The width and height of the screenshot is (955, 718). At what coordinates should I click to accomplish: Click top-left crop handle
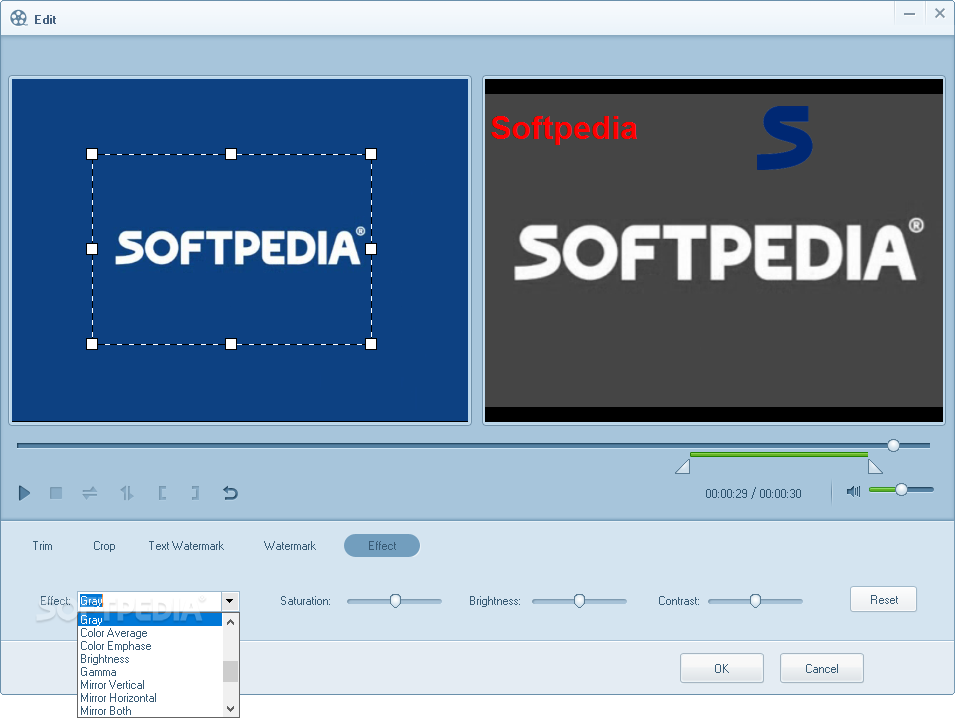(92, 154)
